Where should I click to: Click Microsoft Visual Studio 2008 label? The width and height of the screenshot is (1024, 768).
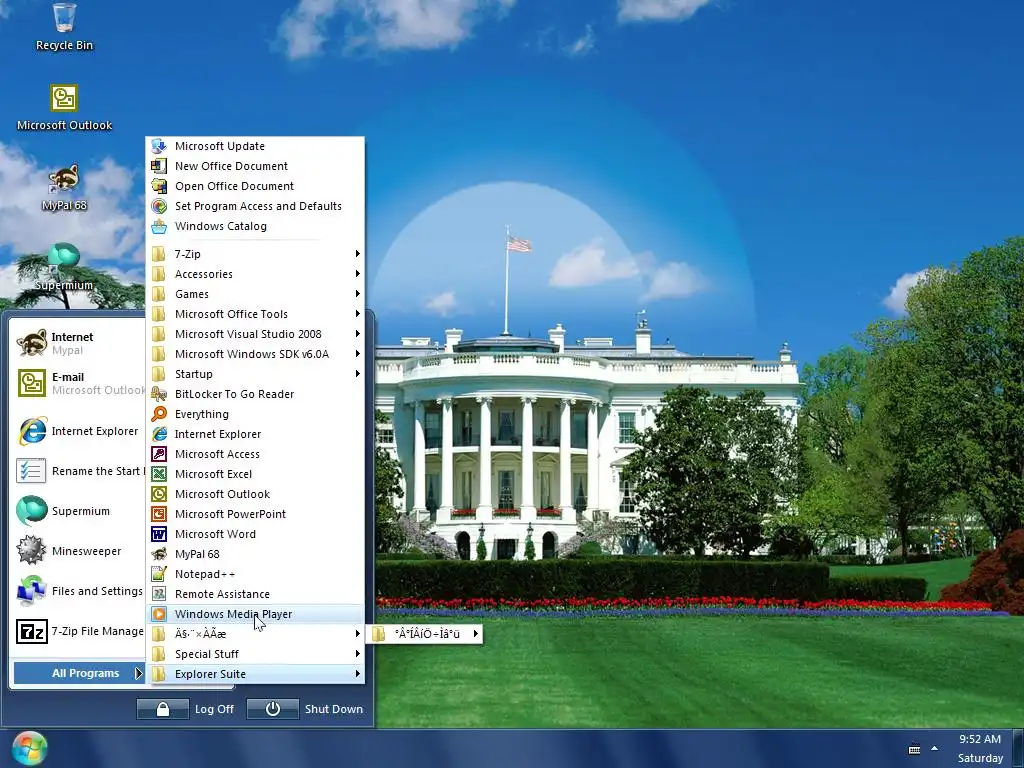pos(248,334)
